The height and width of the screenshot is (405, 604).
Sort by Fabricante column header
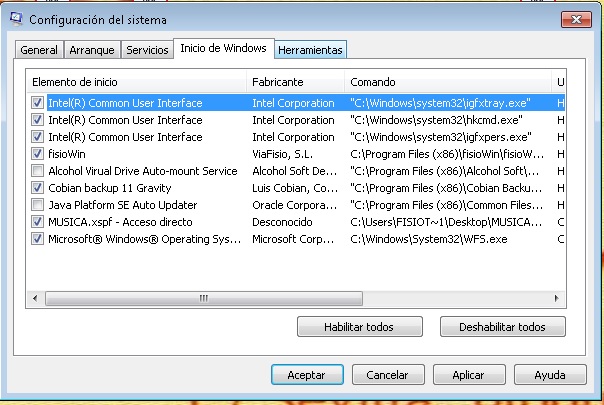[295, 82]
